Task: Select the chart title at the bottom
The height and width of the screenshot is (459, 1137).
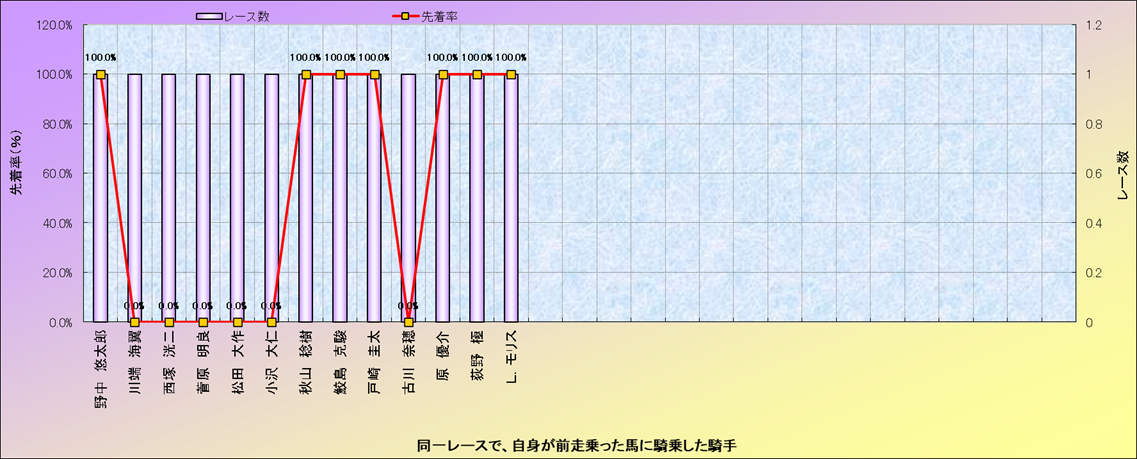Action: pos(569,444)
